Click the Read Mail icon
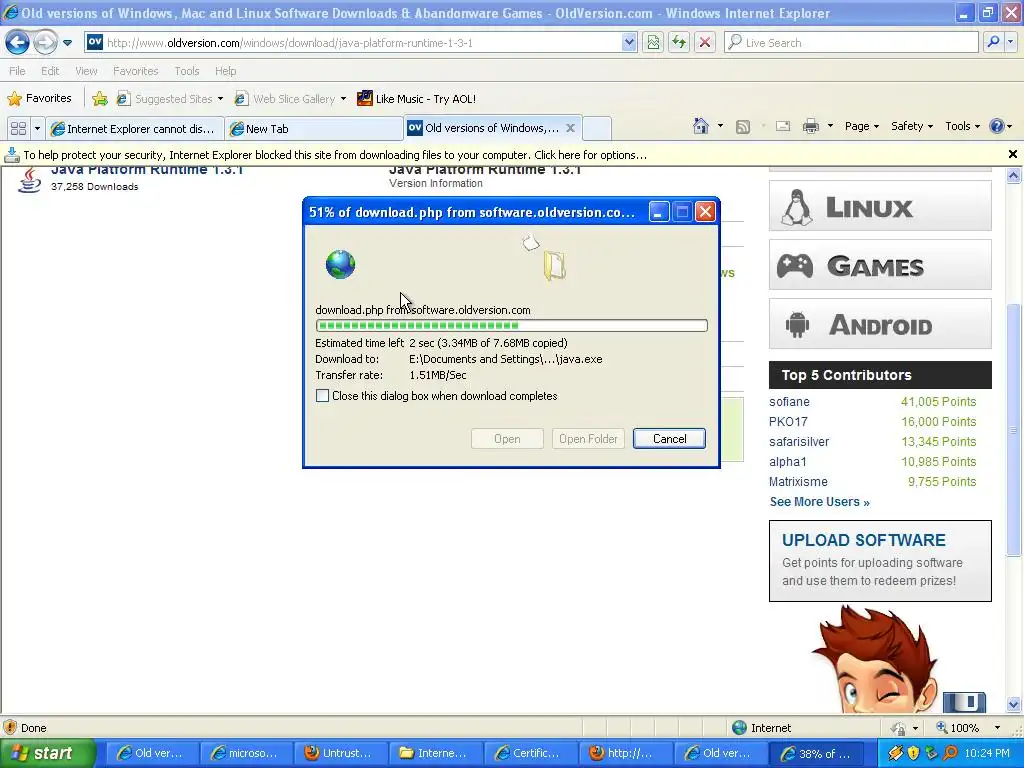The height and width of the screenshot is (768, 1024). pos(783,127)
